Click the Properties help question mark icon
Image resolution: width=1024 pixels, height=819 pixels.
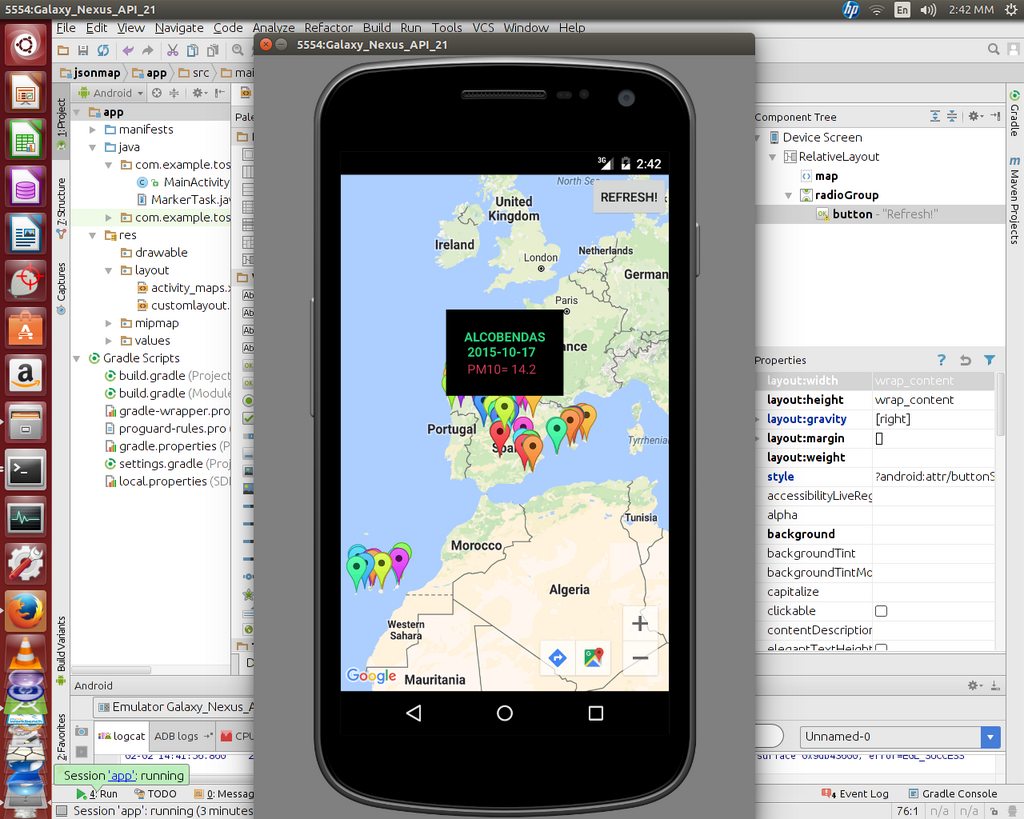pos(941,360)
